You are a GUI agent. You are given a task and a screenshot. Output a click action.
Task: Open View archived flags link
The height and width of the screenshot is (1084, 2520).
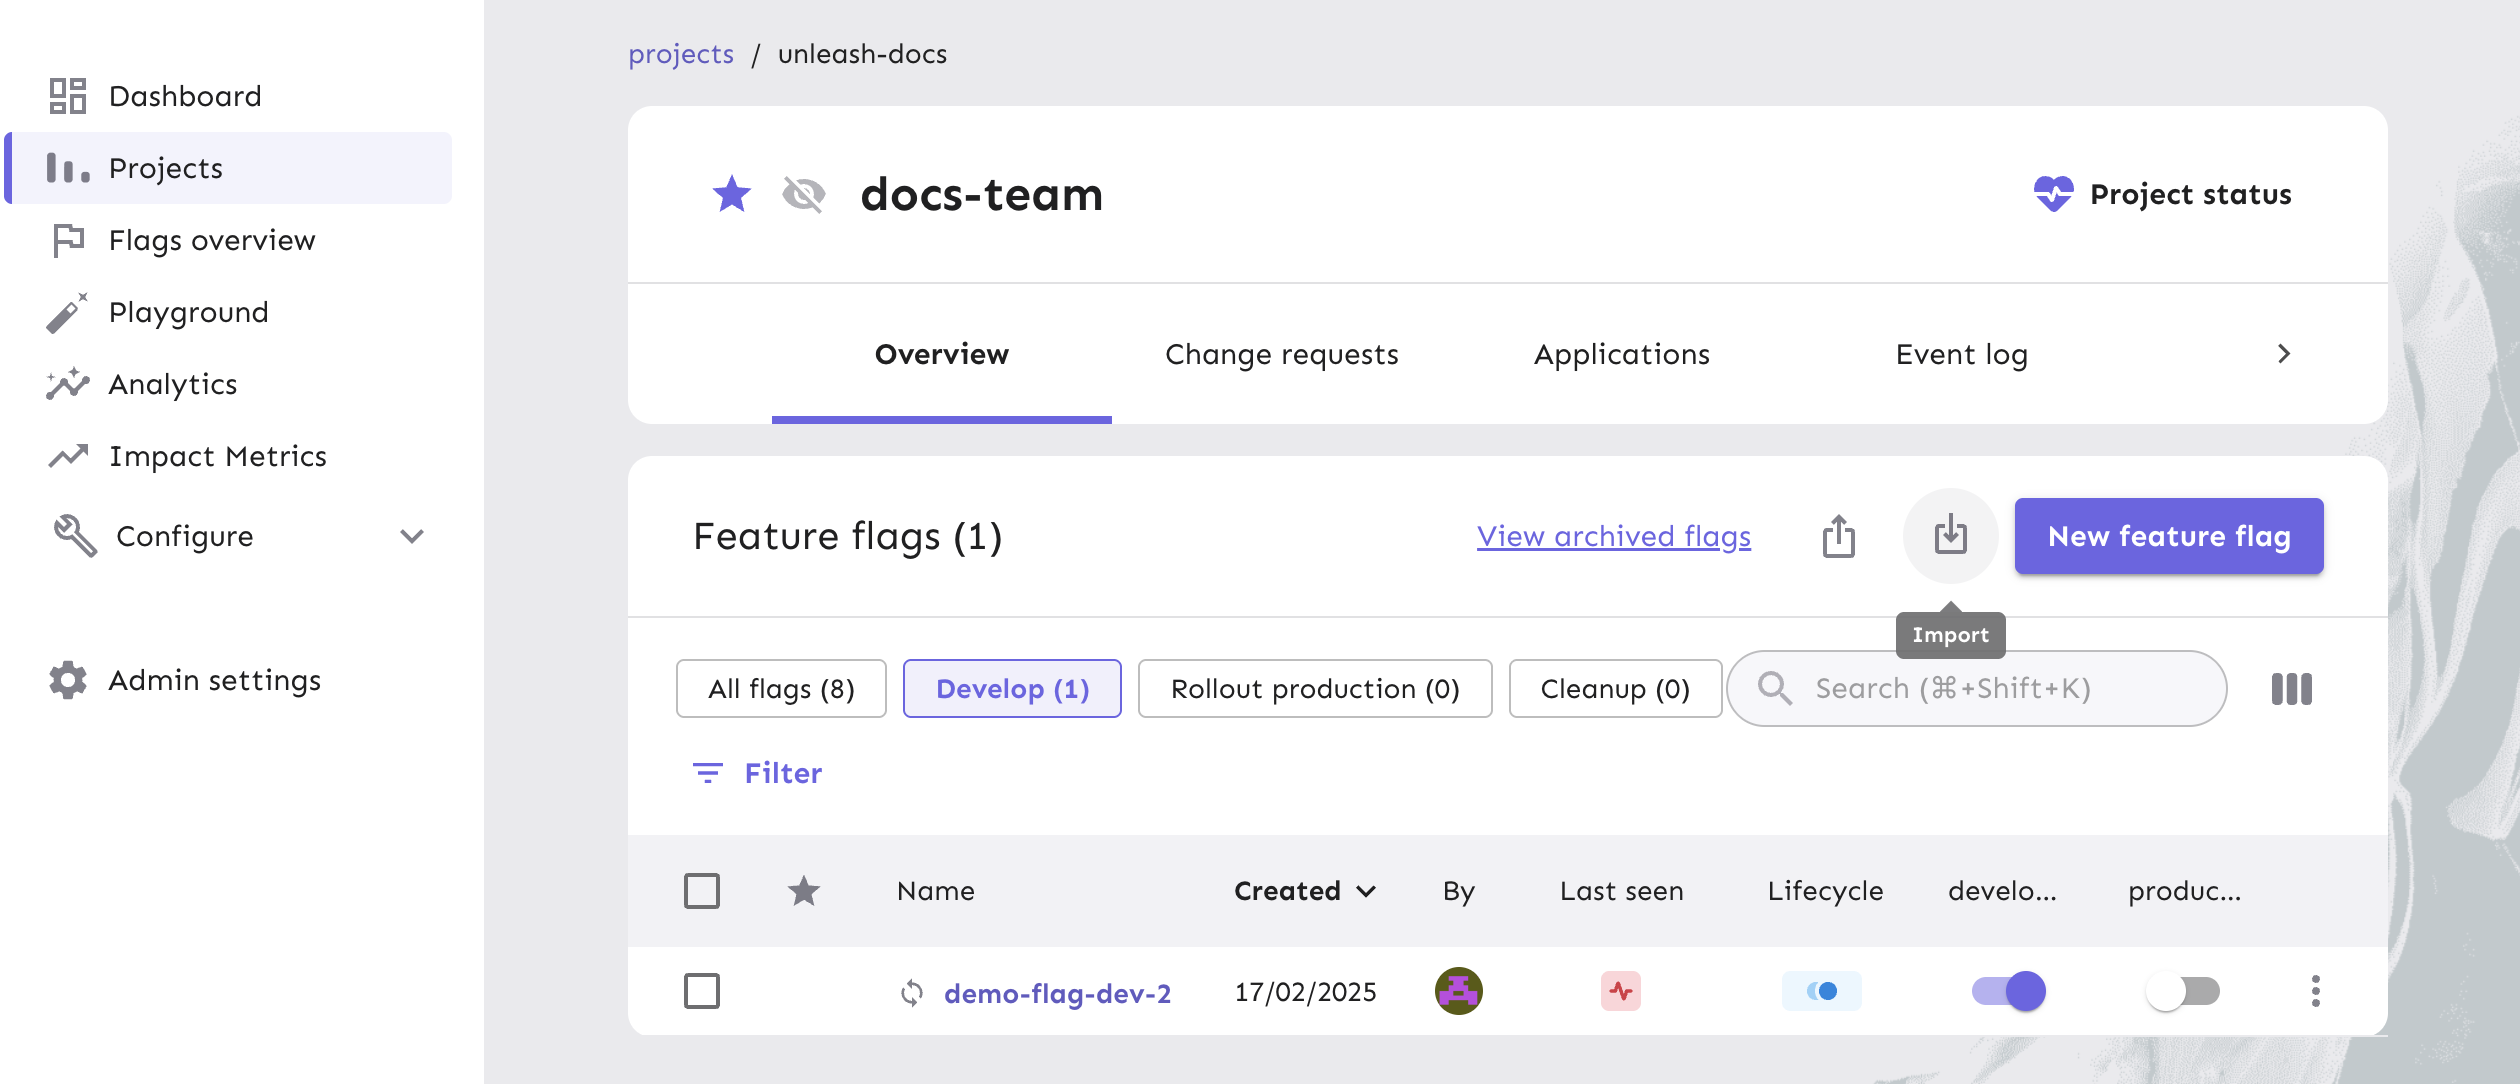click(1613, 536)
